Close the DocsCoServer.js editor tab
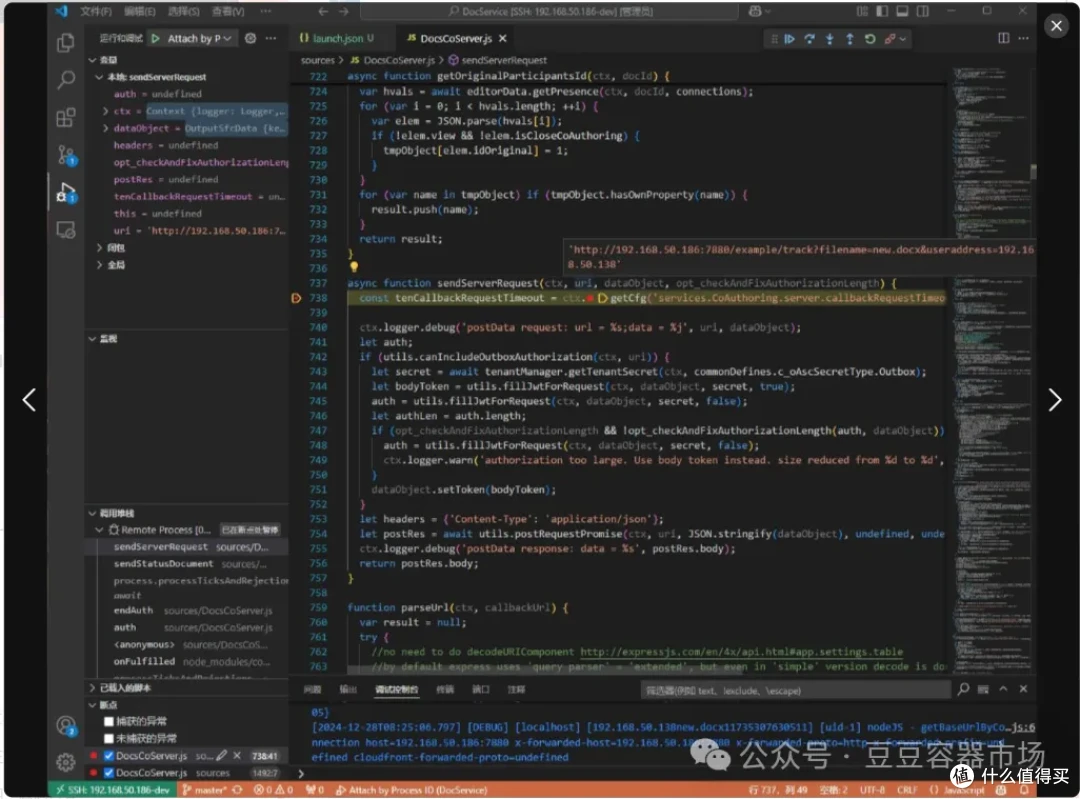 point(503,39)
